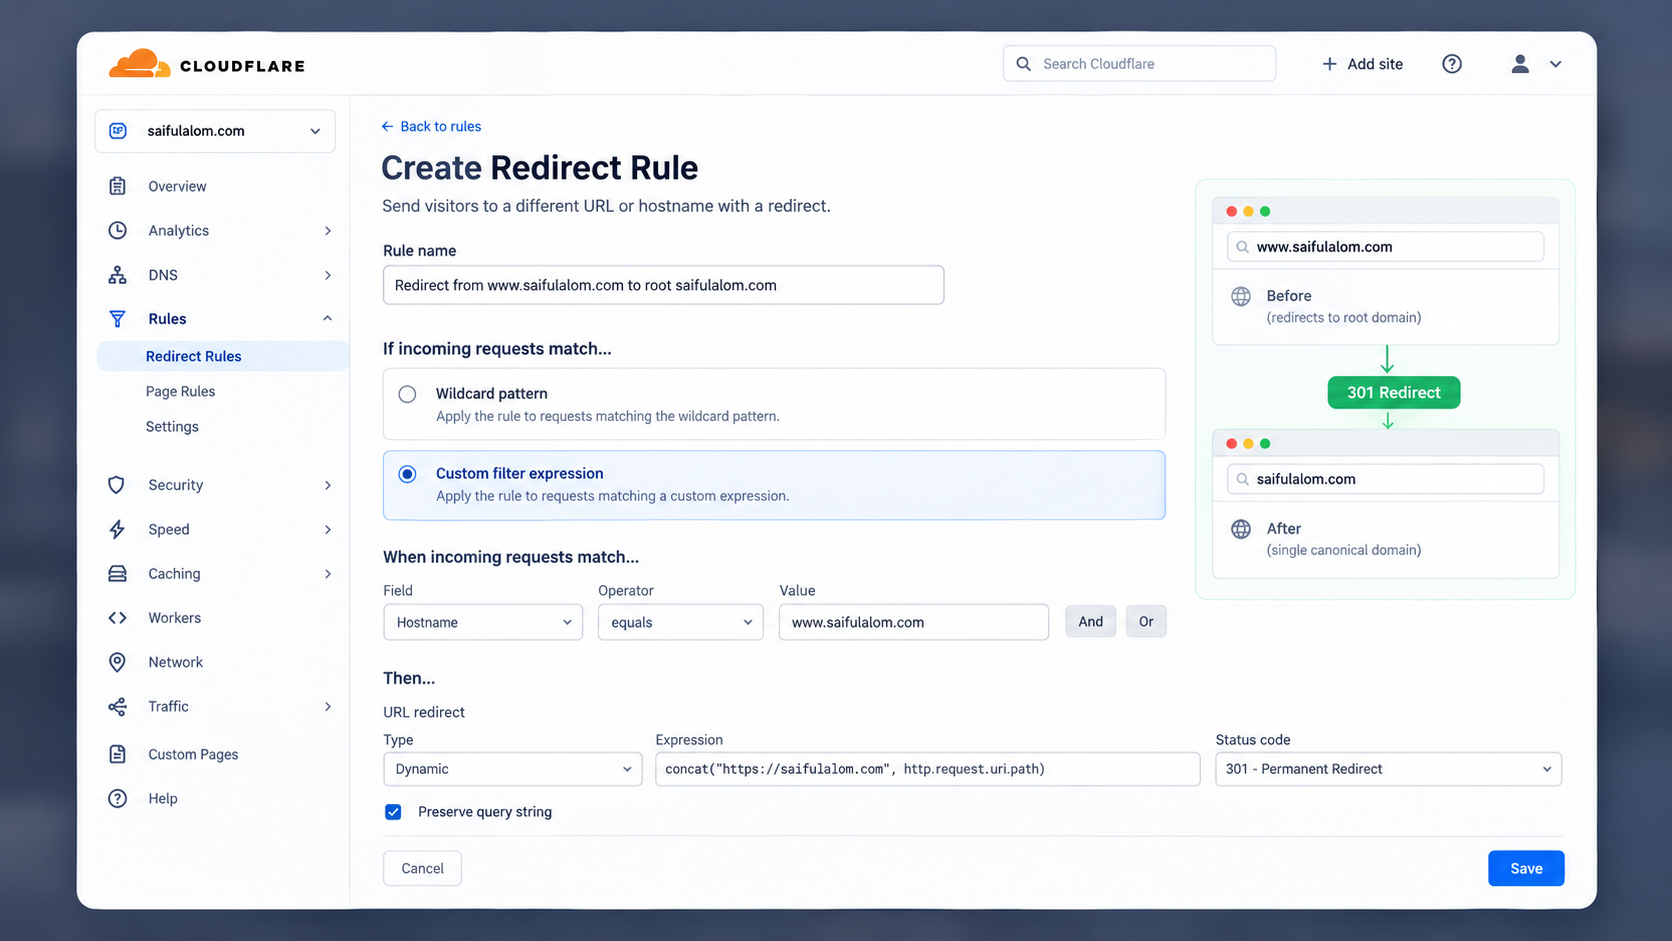
Task: Click the Rule name input field
Action: point(663,285)
